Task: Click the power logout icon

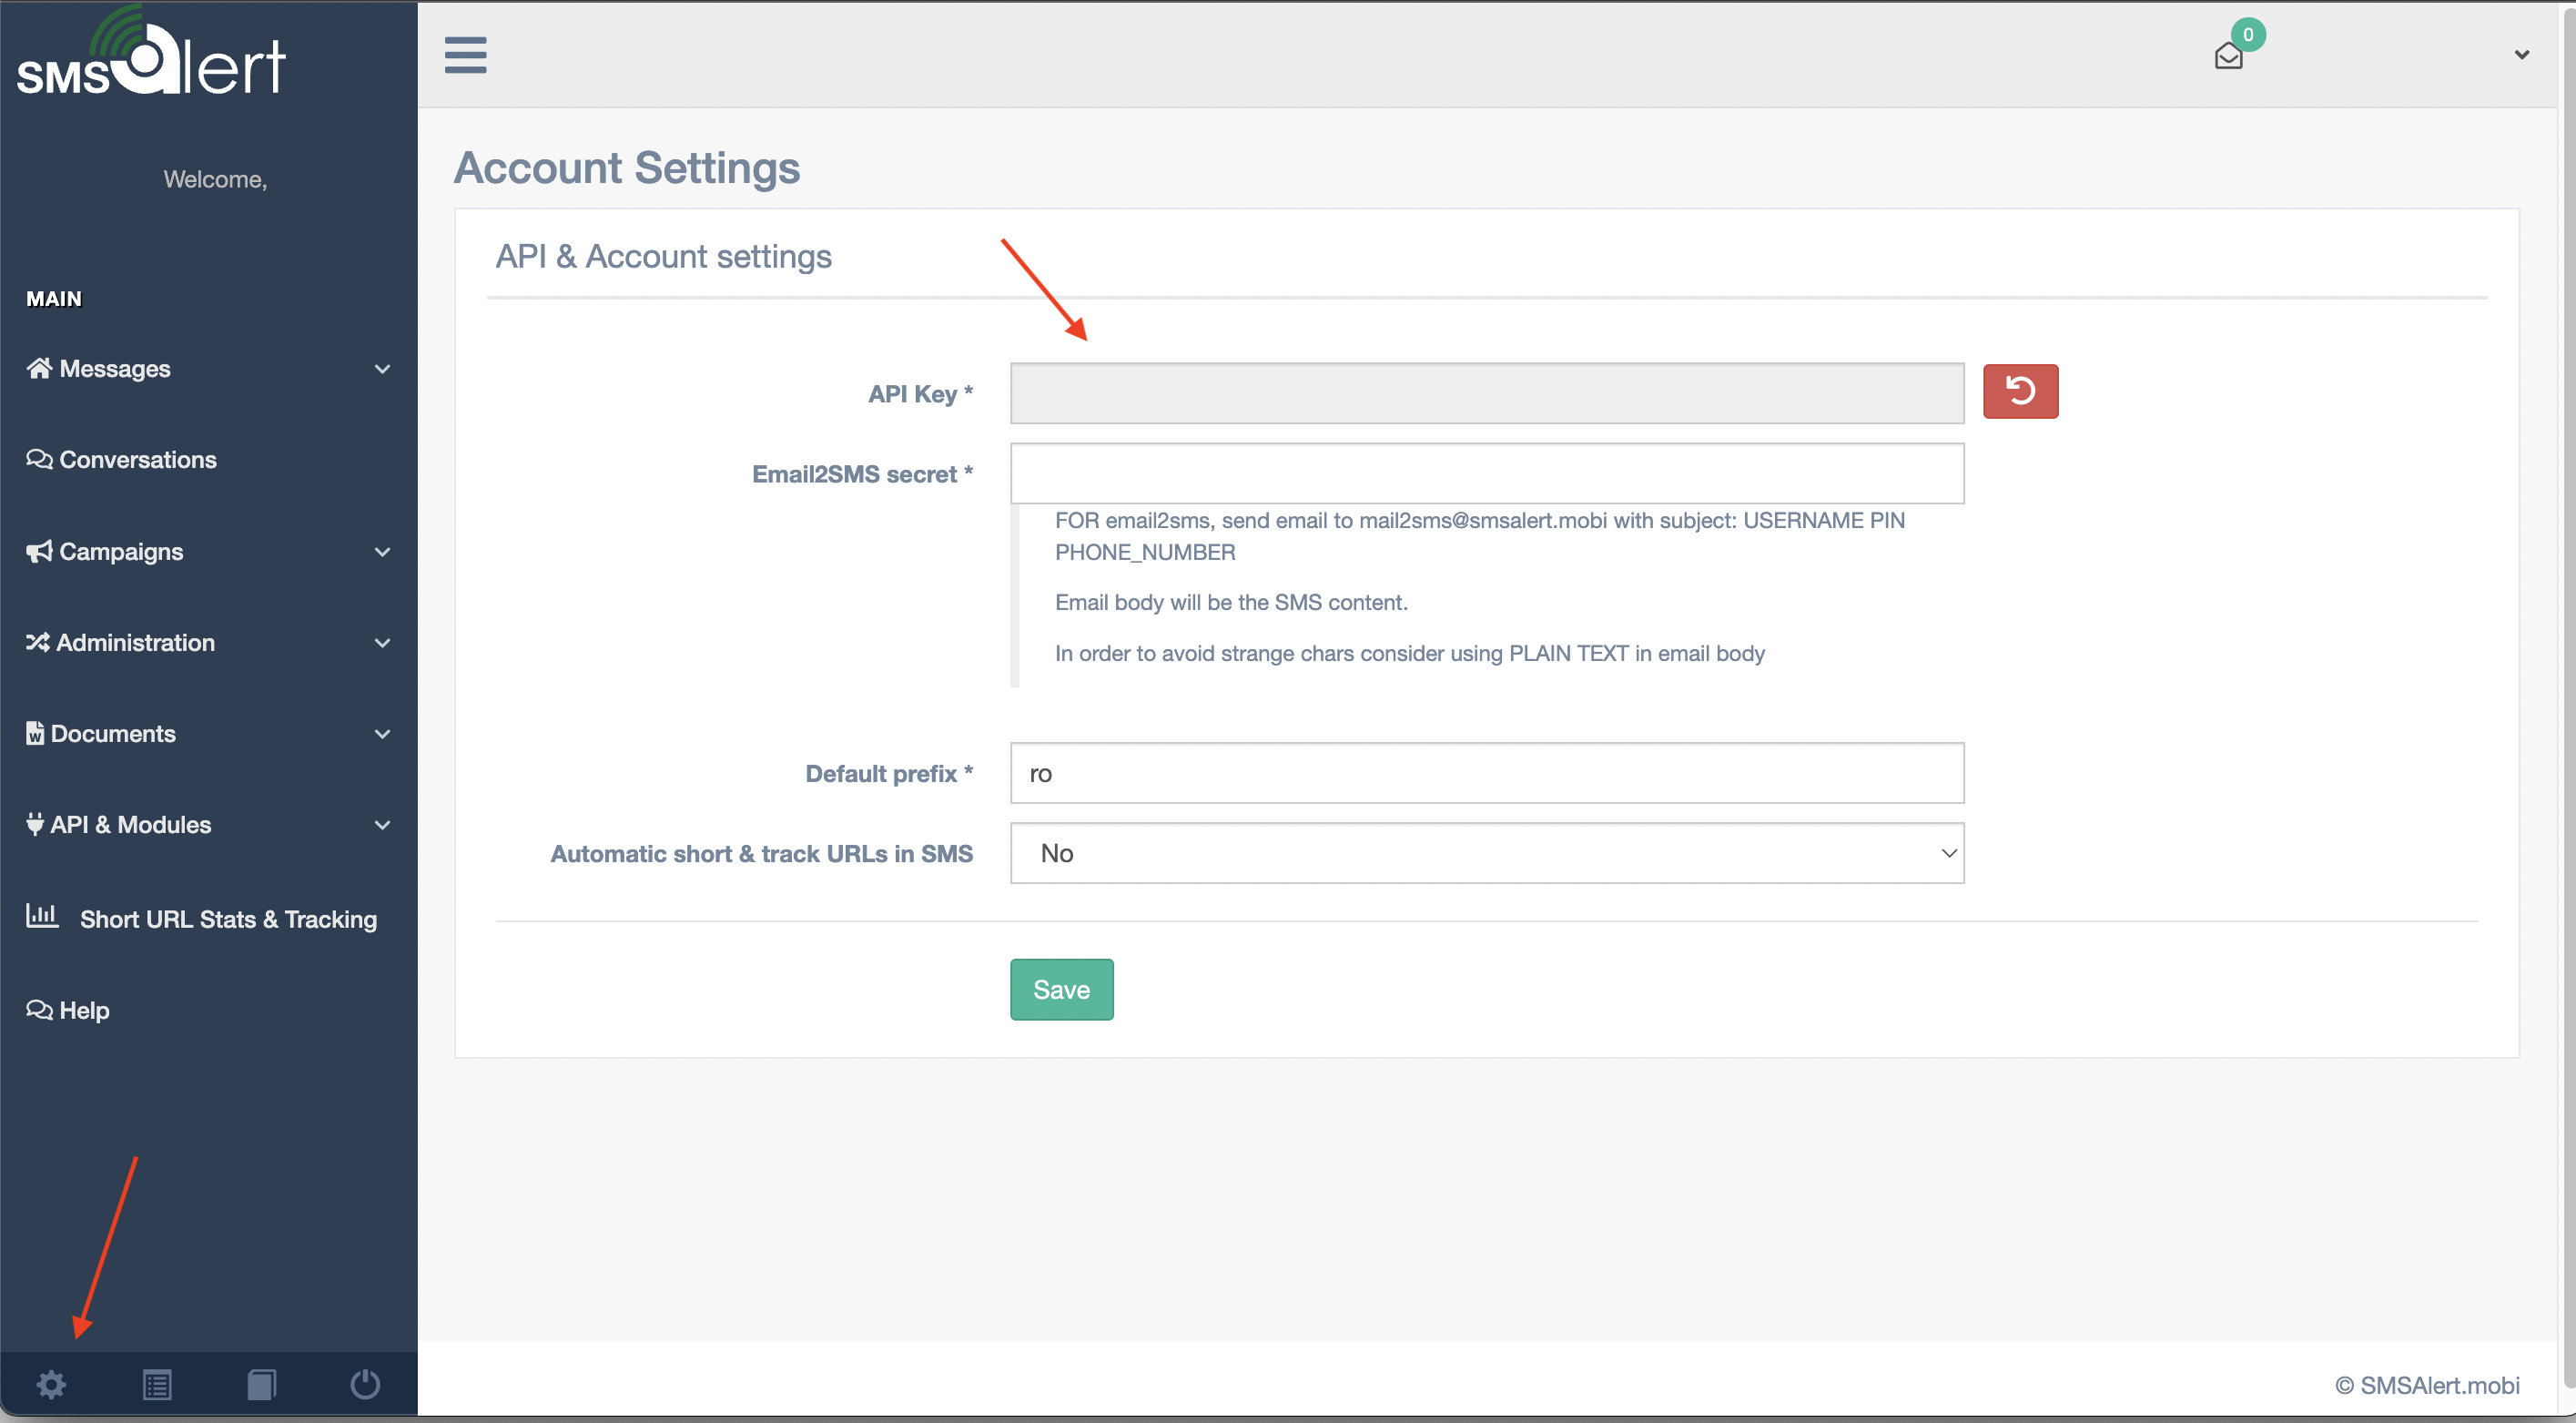Action: [365, 1384]
